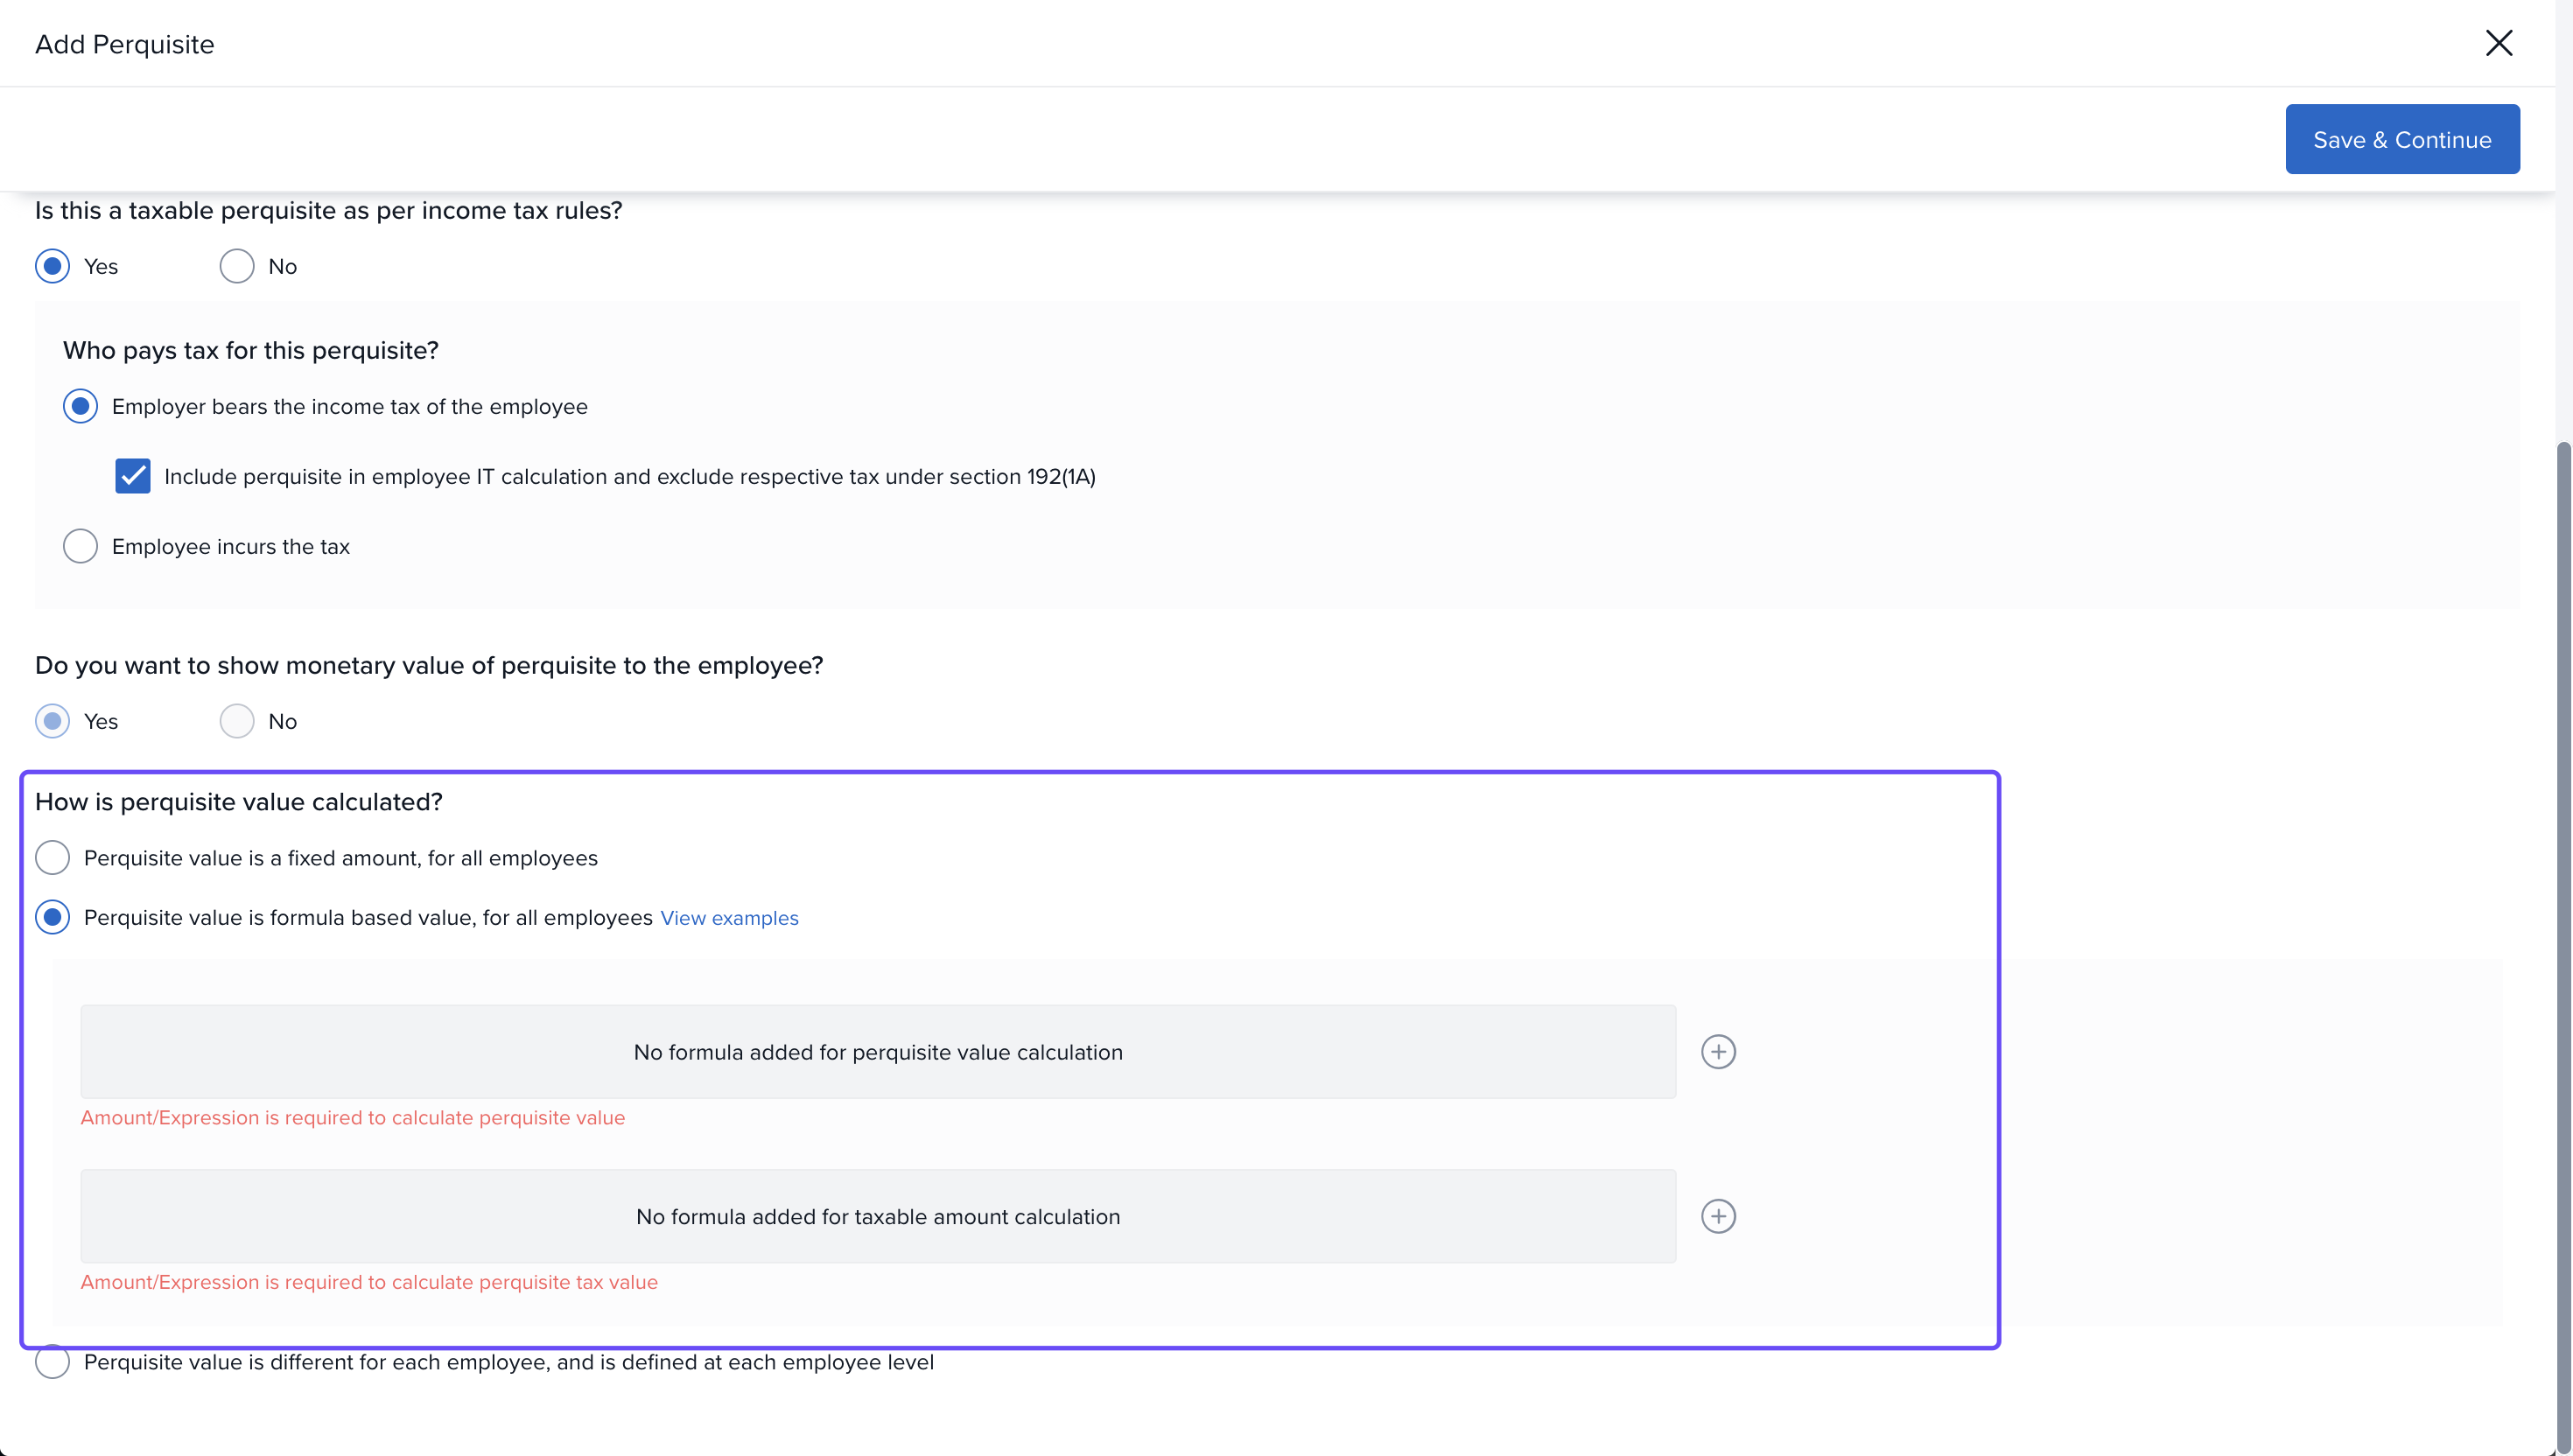Screen dimensions: 2573x1456
Task: Add formula for perquisite value calculation
Action: pos(1718,1052)
